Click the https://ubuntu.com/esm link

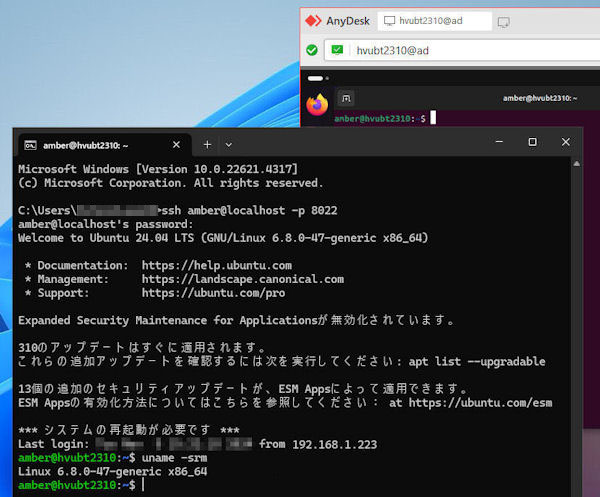480,402
